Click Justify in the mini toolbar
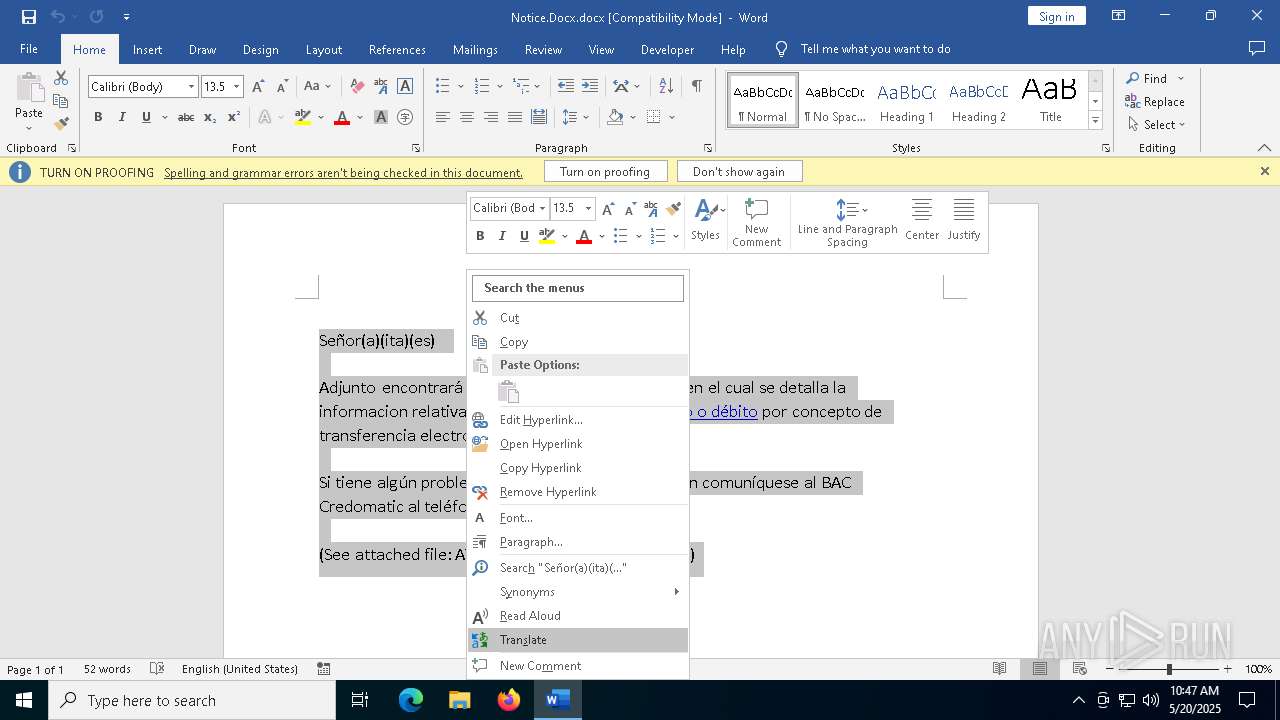The width and height of the screenshot is (1280, 720). click(x=964, y=220)
